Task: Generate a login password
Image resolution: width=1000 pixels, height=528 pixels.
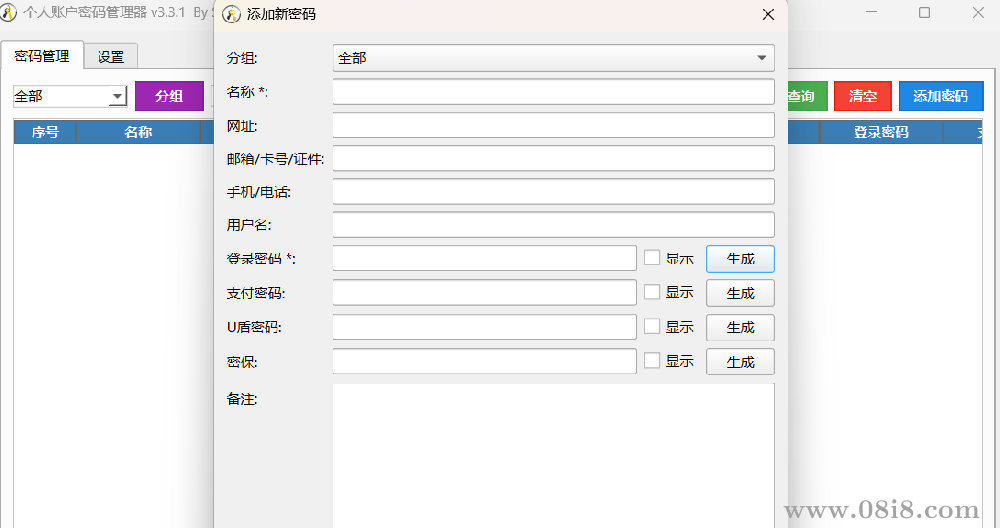Action: pos(740,259)
